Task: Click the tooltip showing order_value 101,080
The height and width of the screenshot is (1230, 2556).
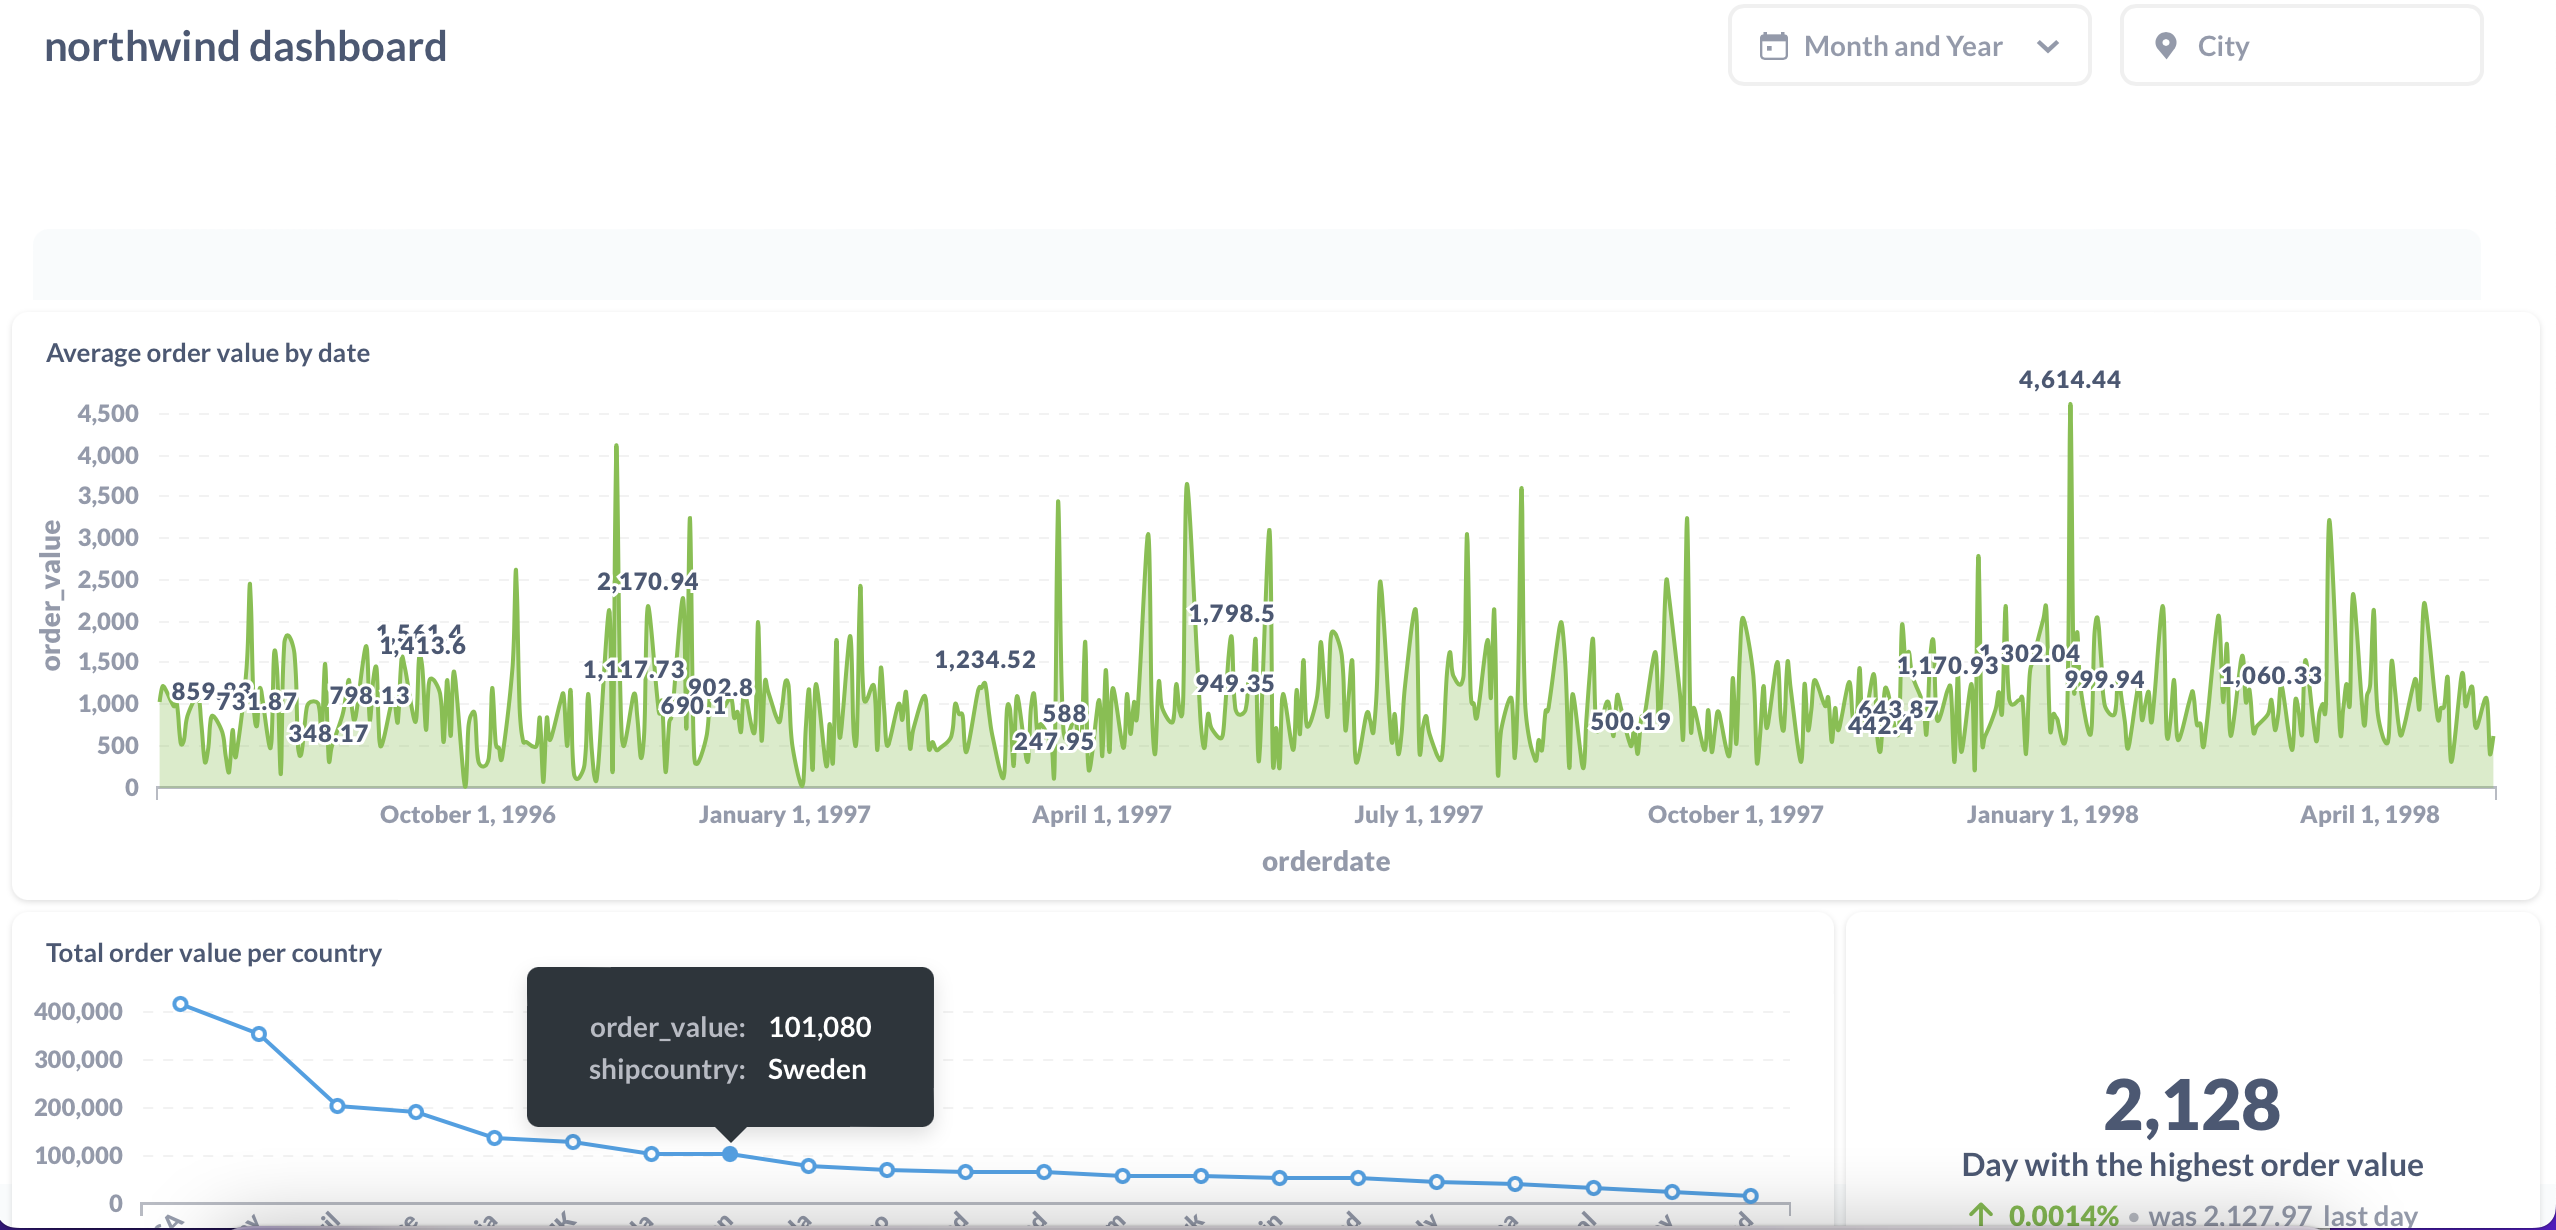Action: tap(729, 1046)
